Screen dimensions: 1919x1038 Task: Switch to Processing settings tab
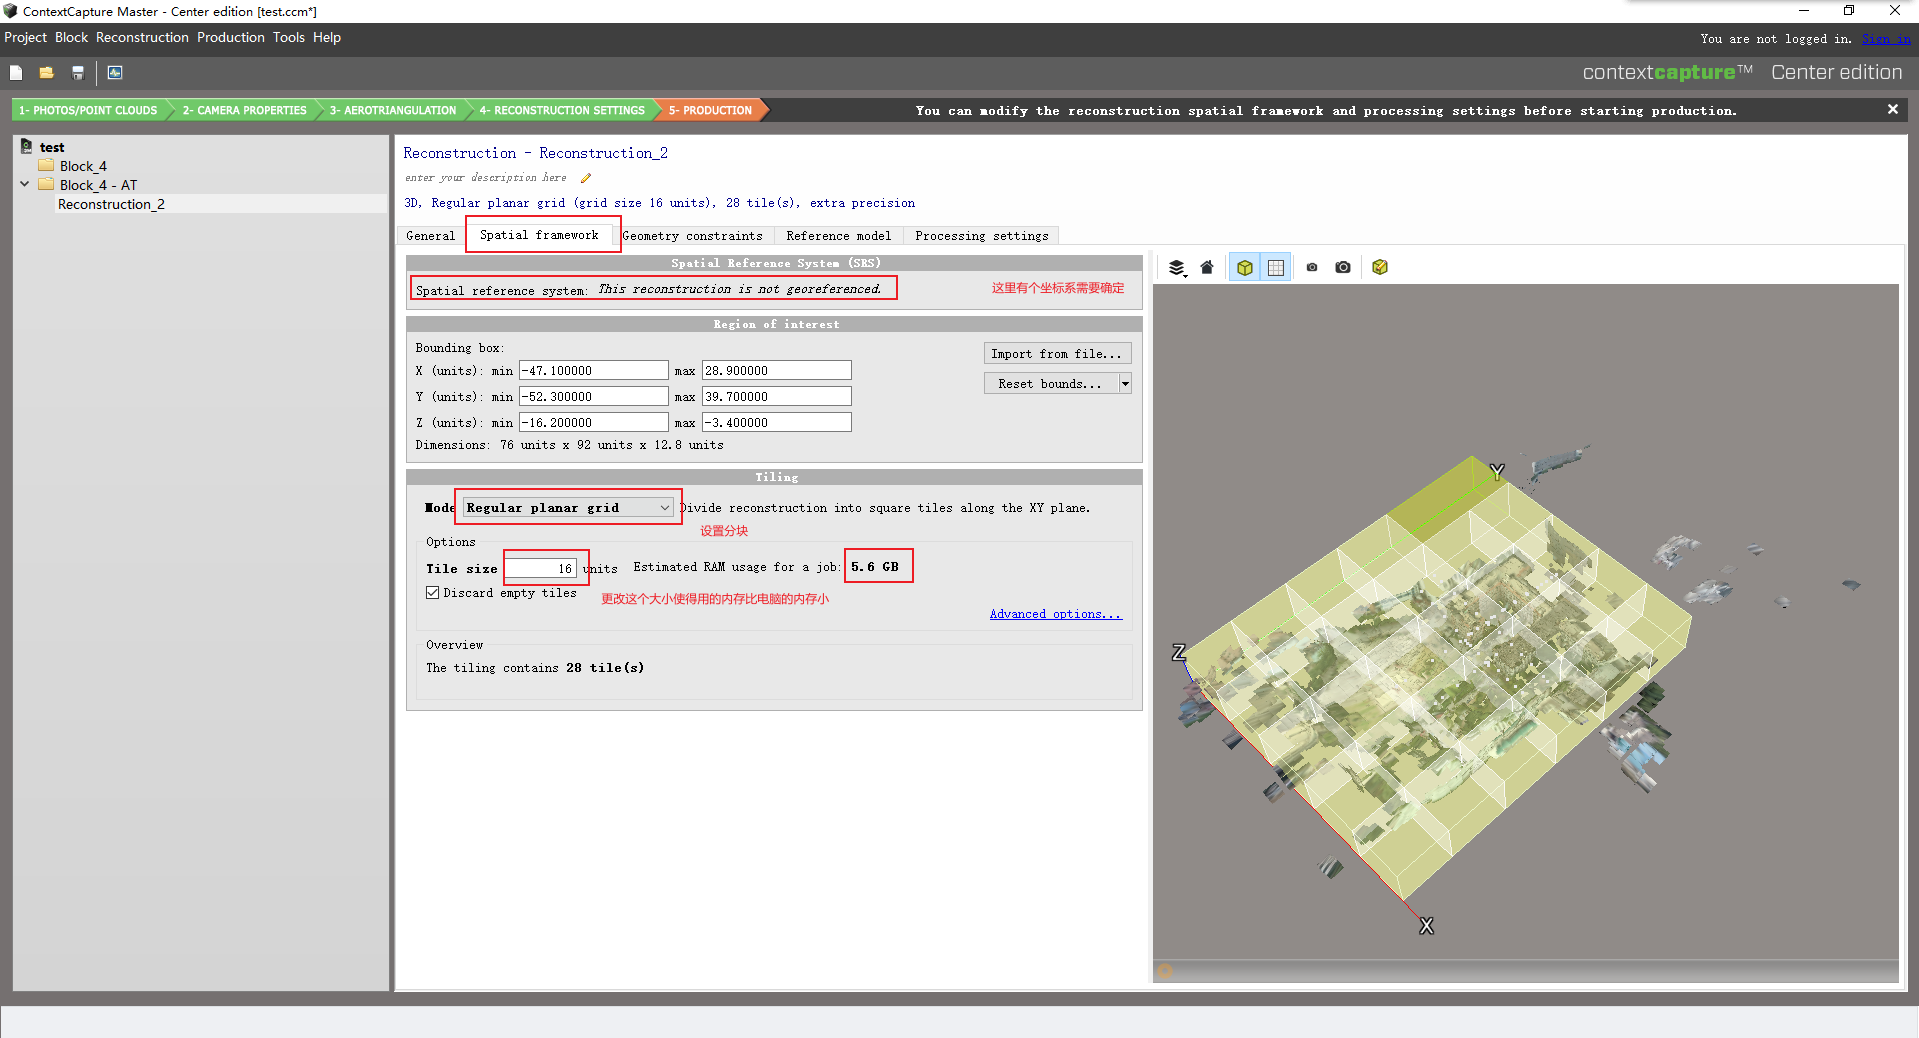pyautogui.click(x=981, y=236)
